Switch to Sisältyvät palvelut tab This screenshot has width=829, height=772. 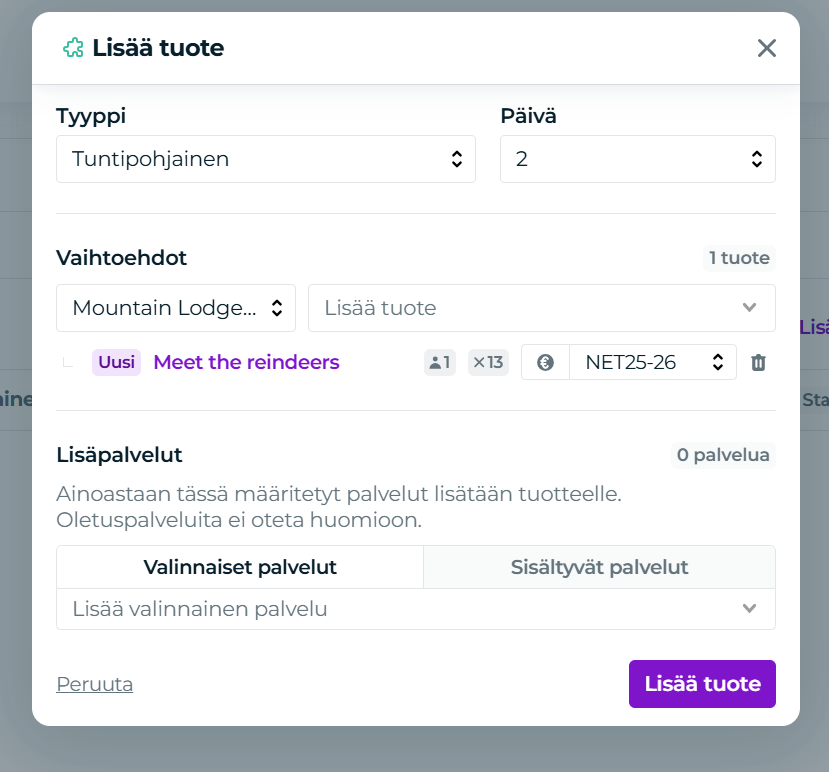(x=599, y=567)
